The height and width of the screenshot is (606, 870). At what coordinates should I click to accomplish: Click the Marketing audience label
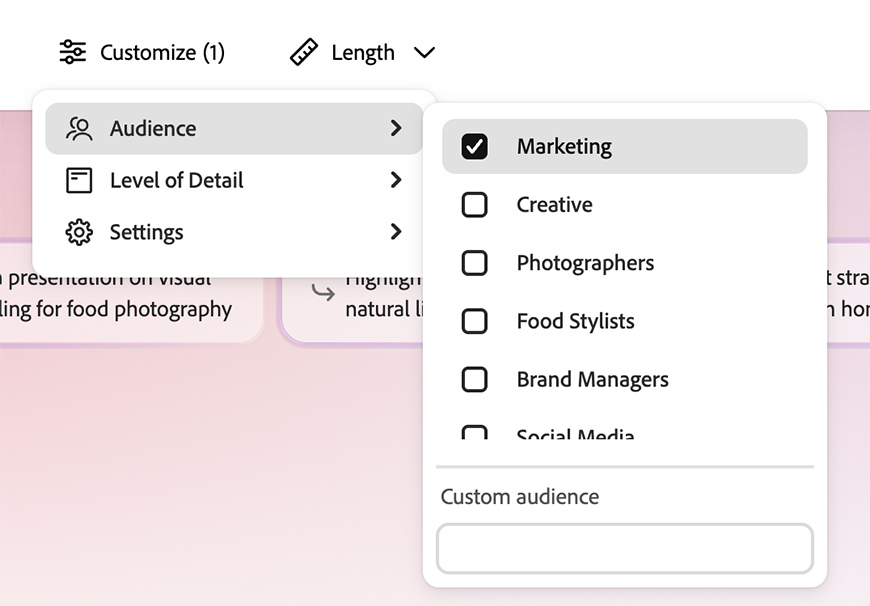(x=564, y=147)
